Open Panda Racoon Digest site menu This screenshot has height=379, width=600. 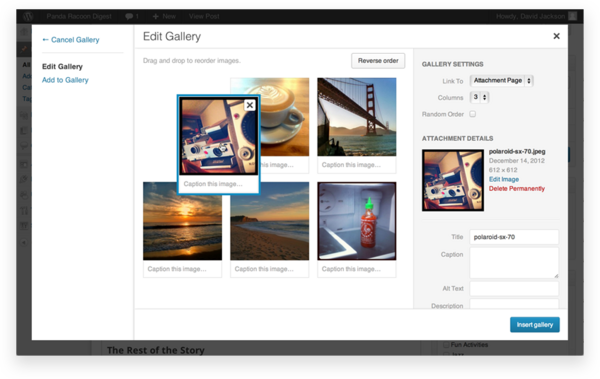pyautogui.click(x=79, y=16)
